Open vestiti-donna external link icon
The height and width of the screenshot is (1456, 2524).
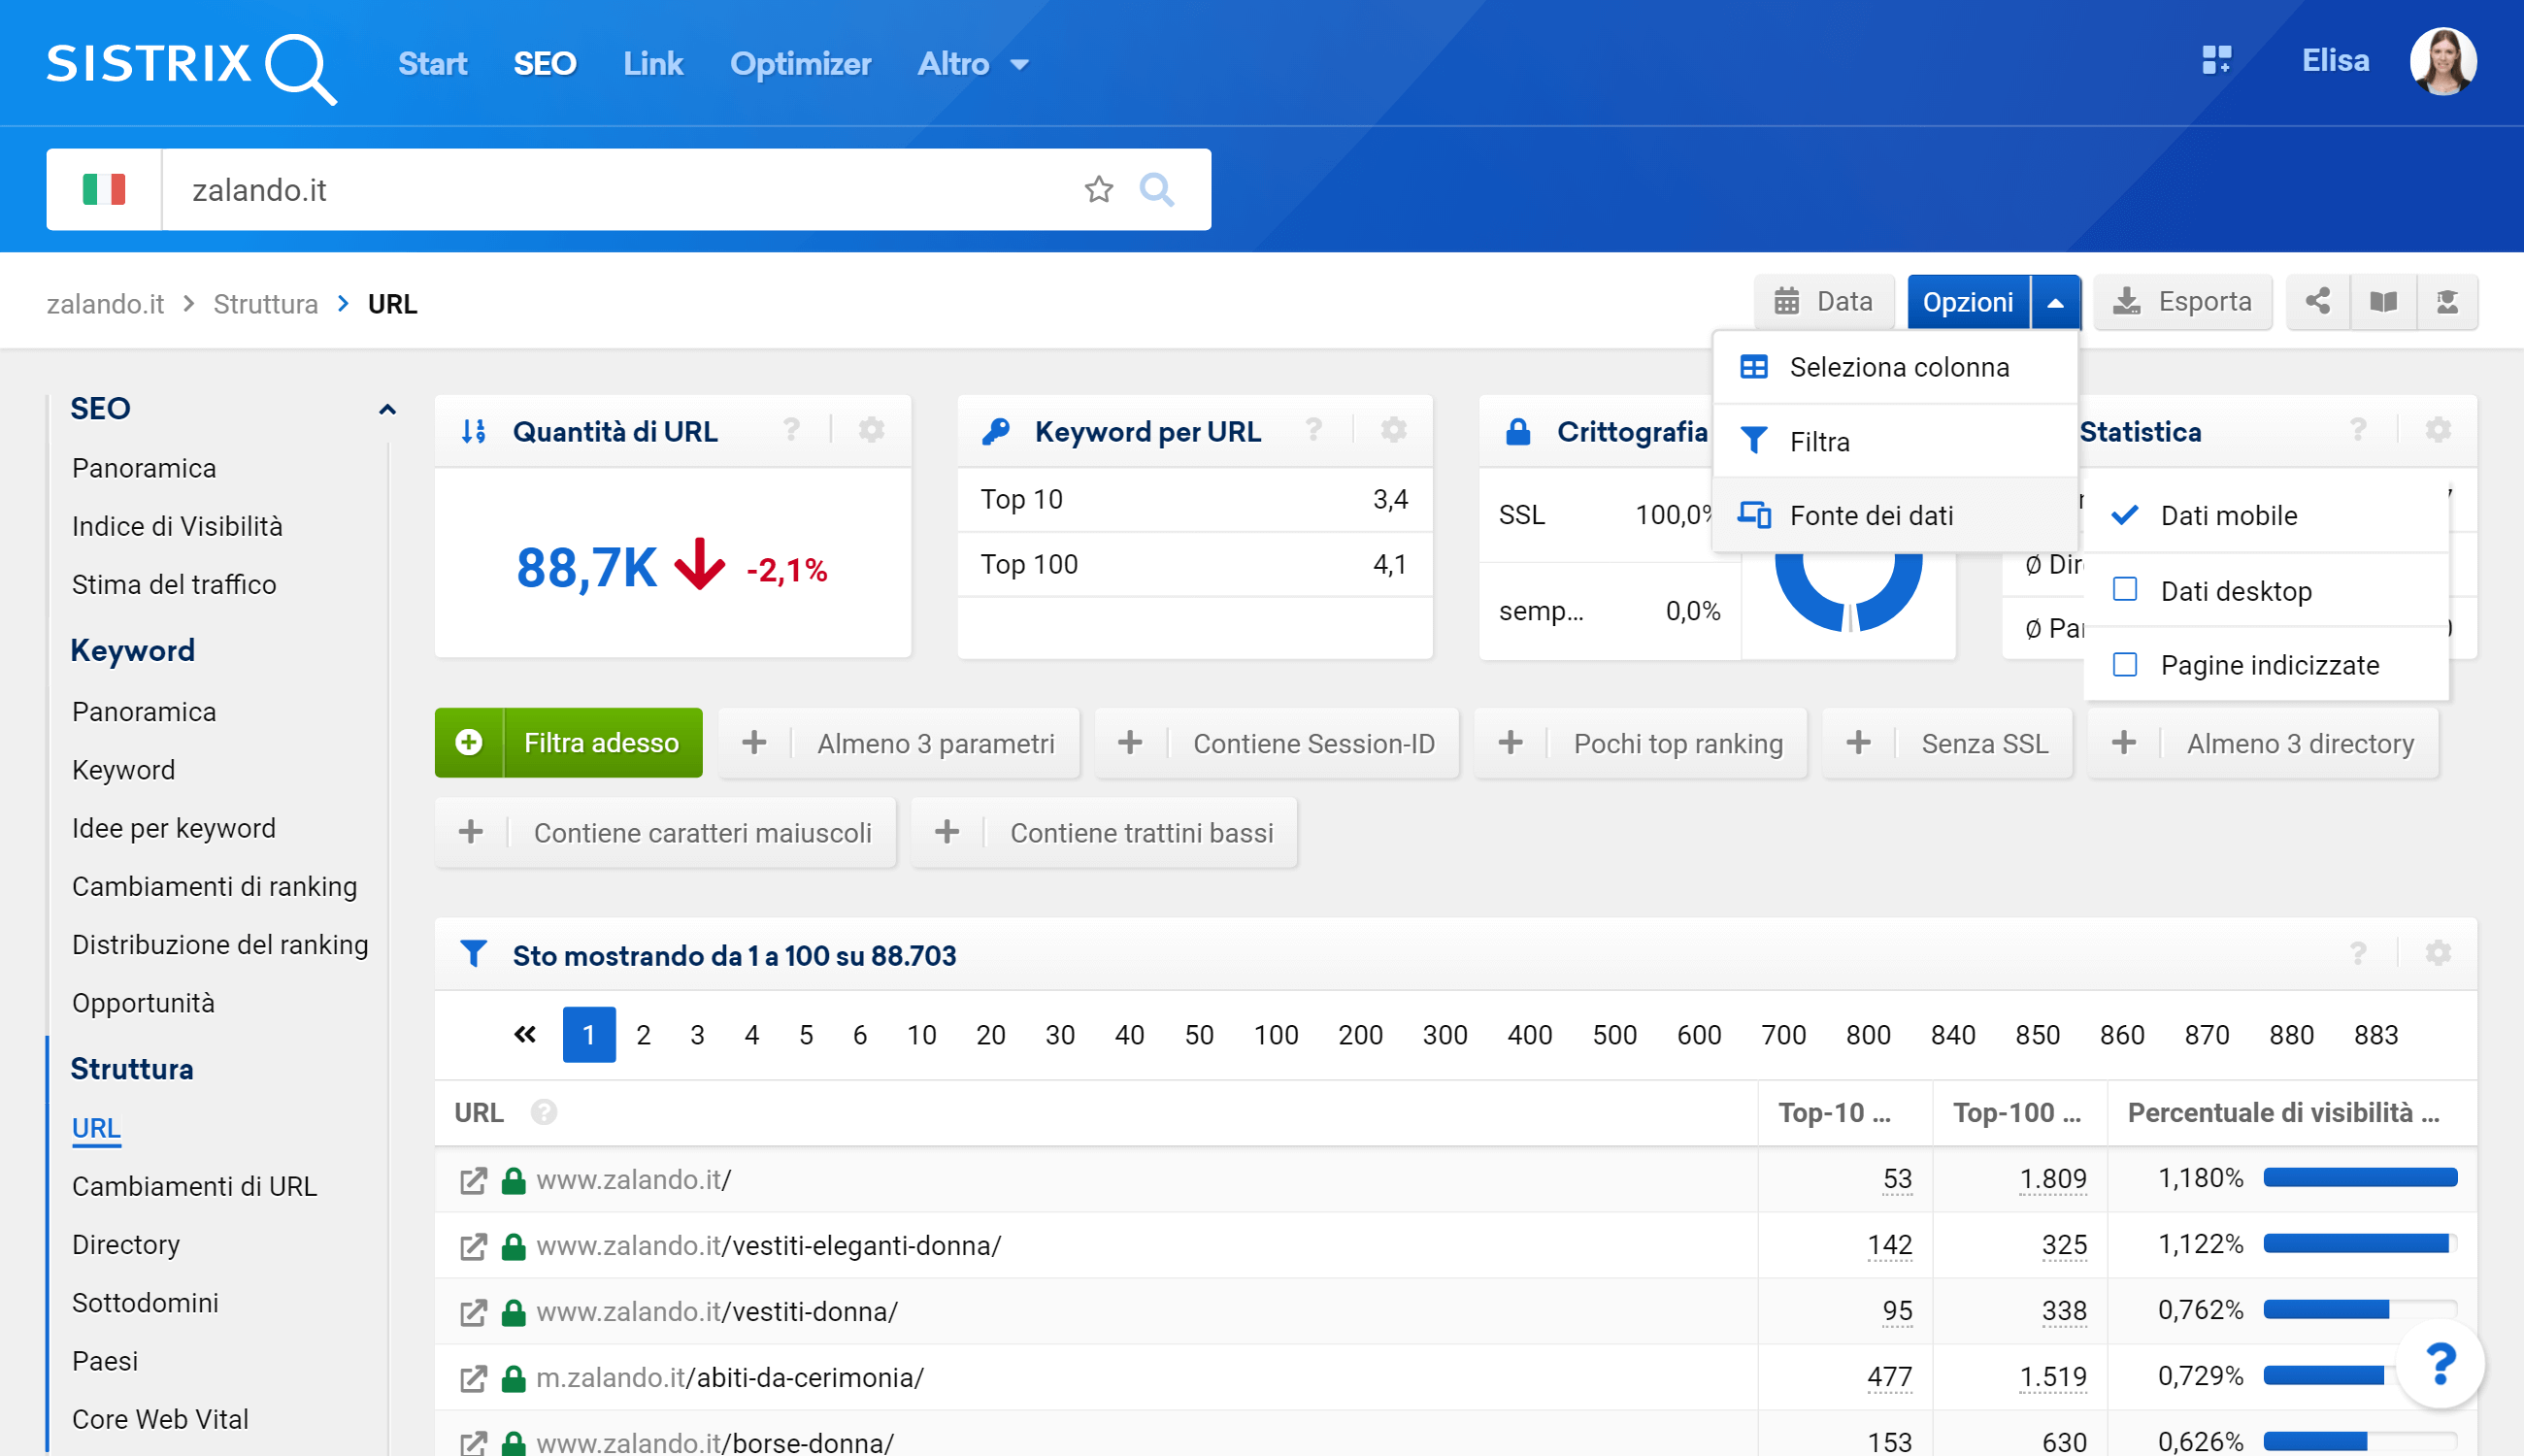click(473, 1312)
